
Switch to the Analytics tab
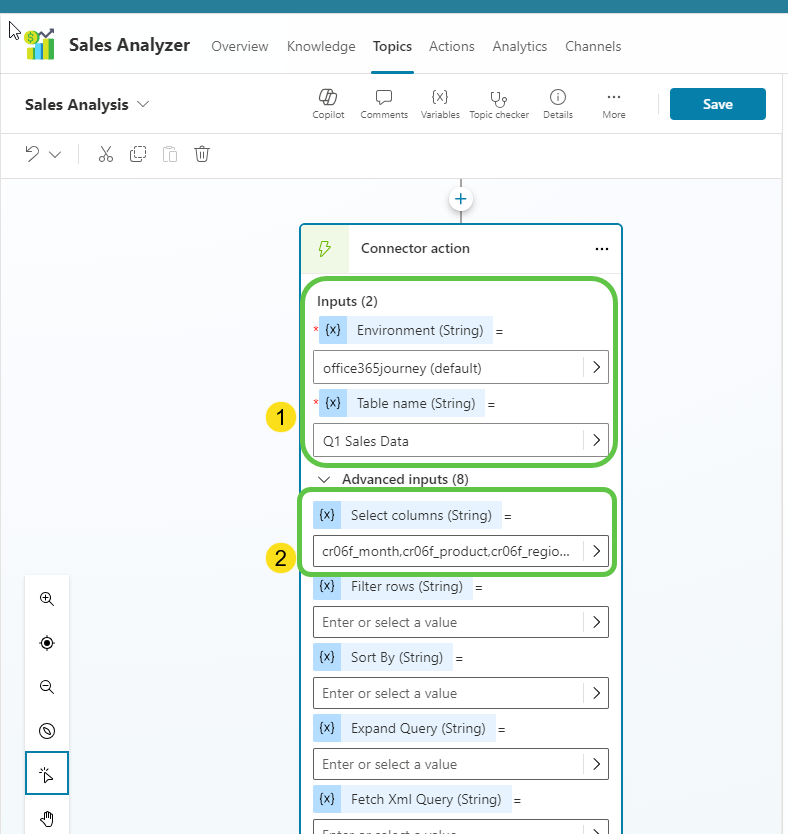click(x=519, y=46)
